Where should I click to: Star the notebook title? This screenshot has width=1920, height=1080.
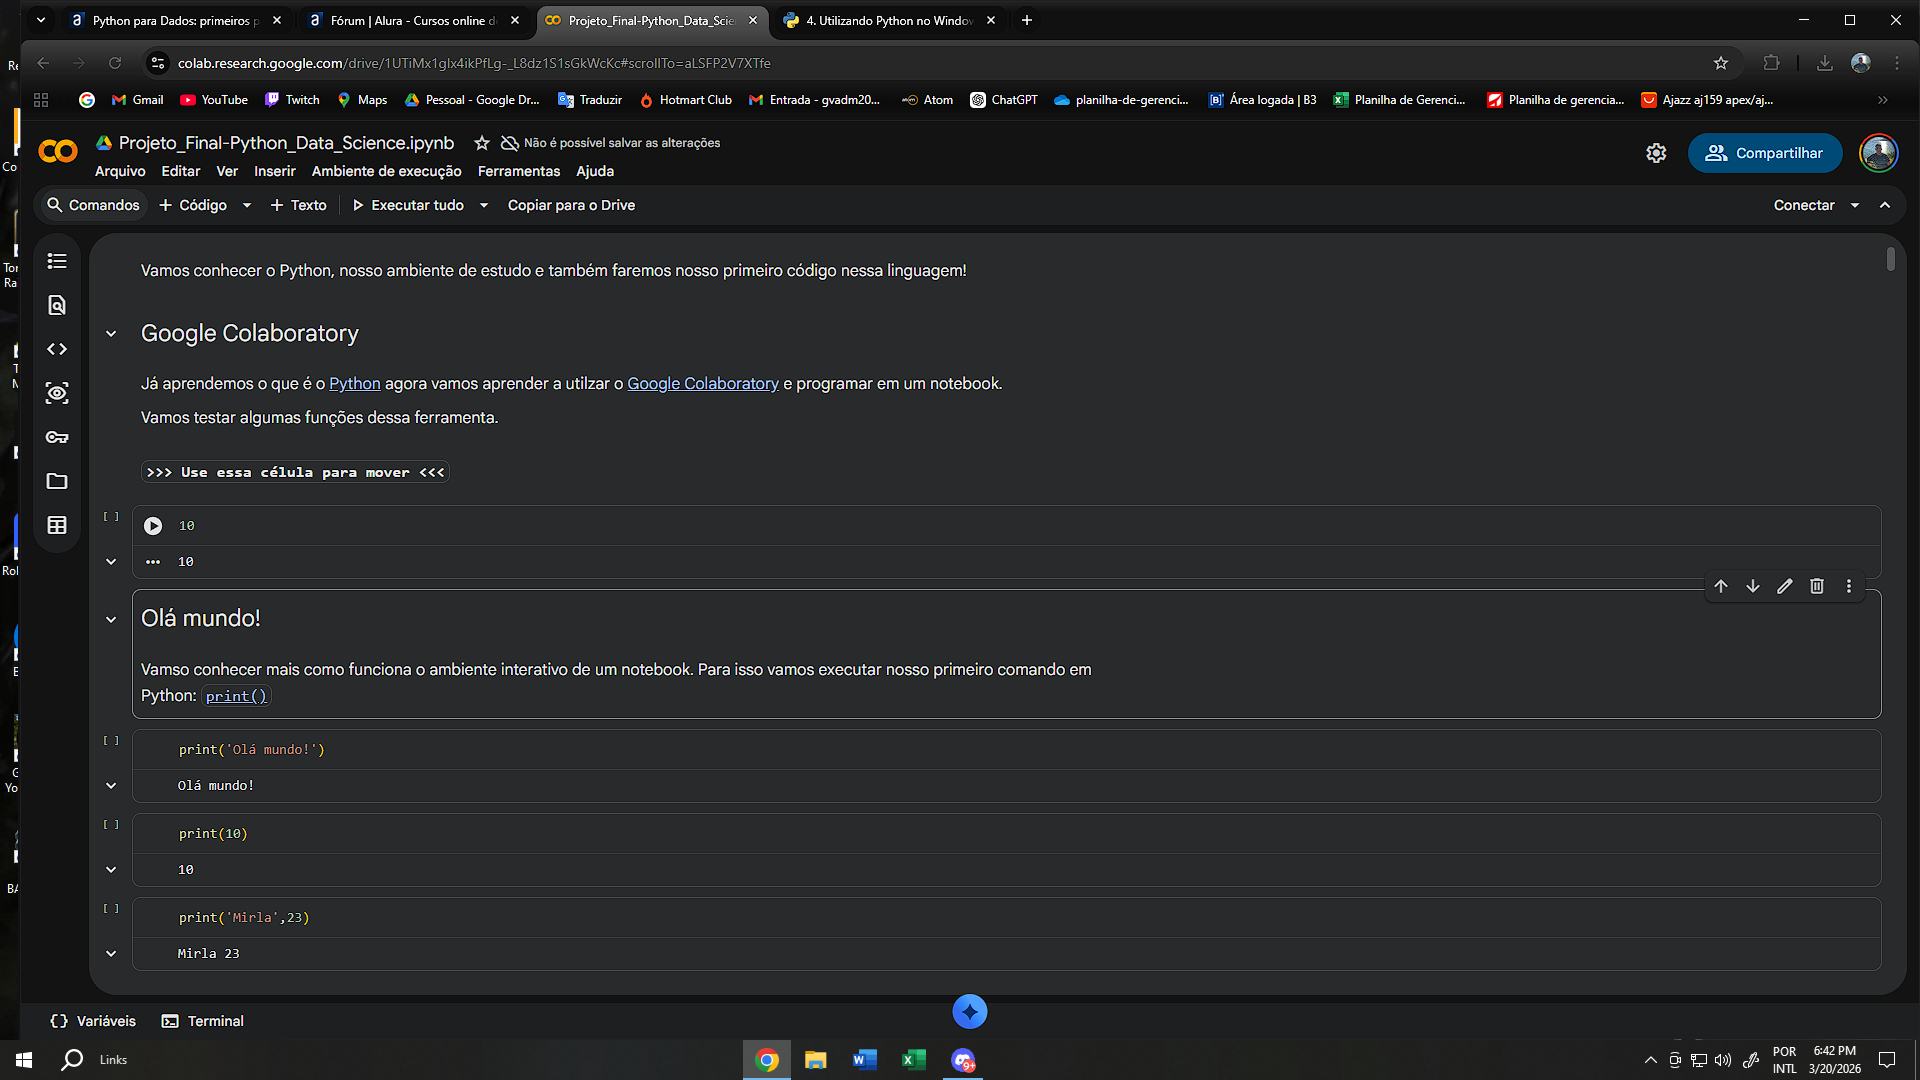pos(482,143)
